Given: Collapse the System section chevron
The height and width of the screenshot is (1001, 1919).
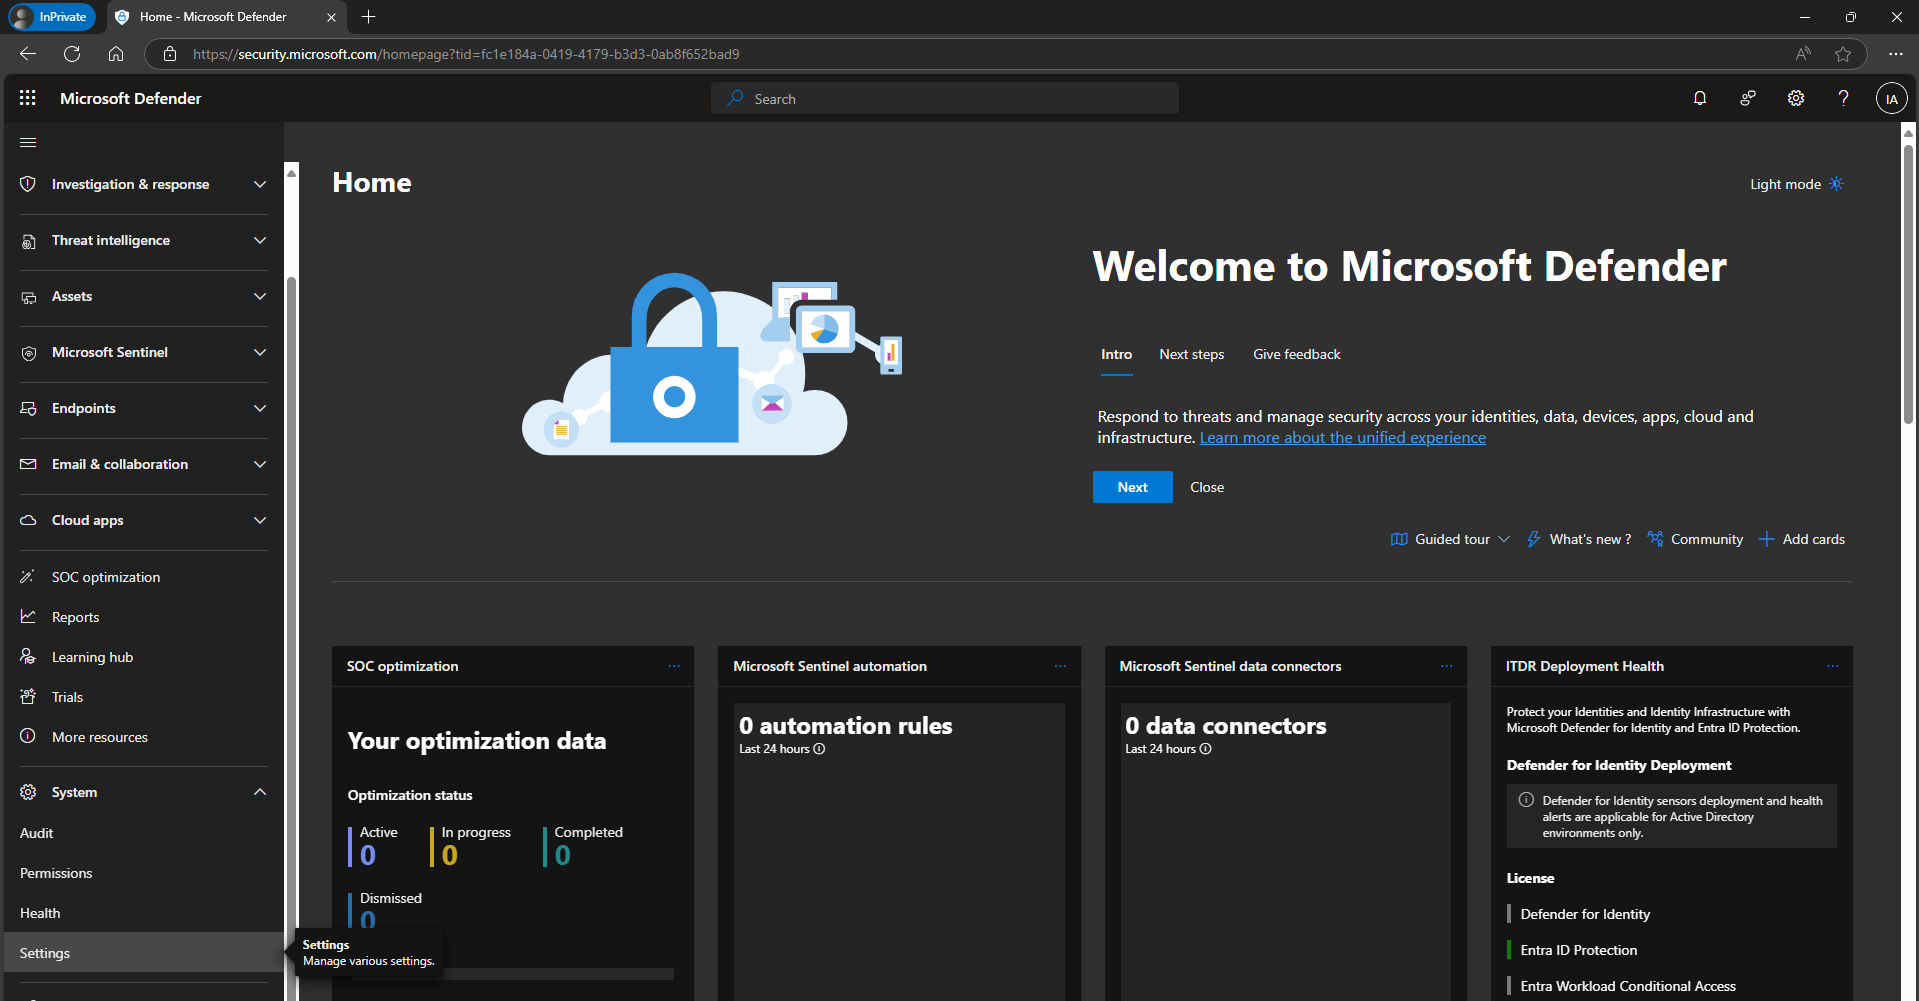Looking at the screenshot, I should pos(260,792).
